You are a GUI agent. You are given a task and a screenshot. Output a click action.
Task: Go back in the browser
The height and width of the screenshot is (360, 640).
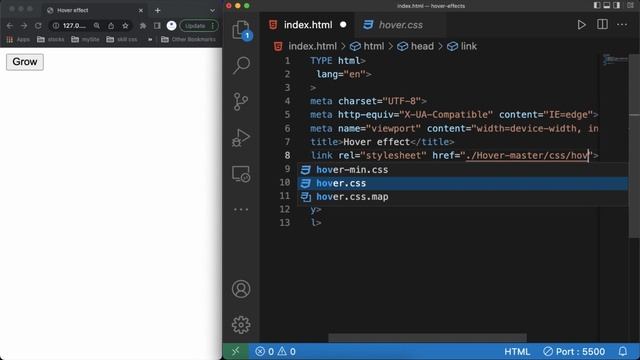click(x=10, y=26)
